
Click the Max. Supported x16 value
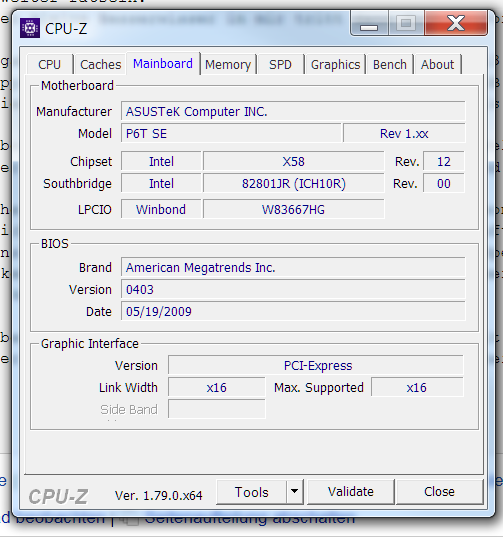tap(417, 387)
